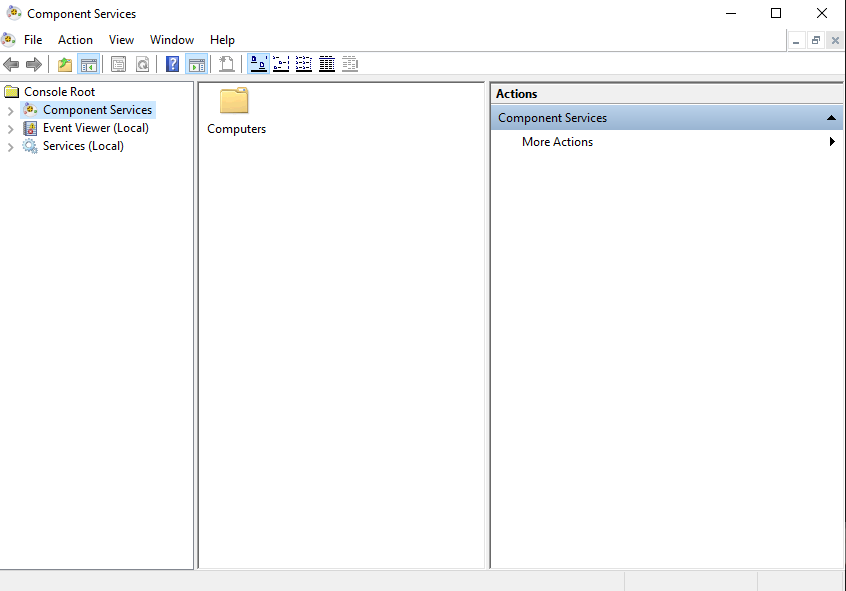Click More Actions in Actions pane

pyautogui.click(x=557, y=142)
